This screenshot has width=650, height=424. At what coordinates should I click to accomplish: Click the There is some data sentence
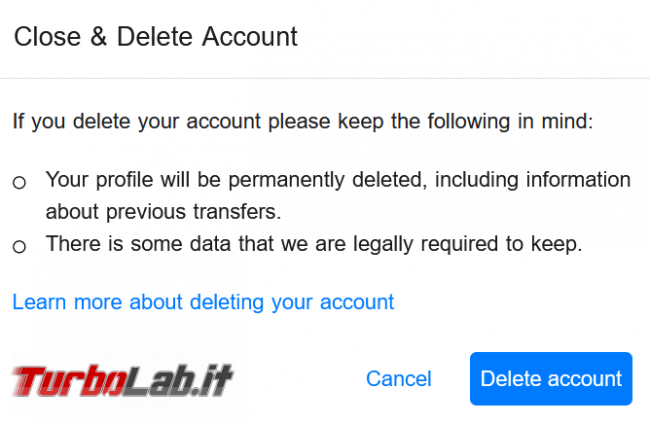(x=314, y=244)
